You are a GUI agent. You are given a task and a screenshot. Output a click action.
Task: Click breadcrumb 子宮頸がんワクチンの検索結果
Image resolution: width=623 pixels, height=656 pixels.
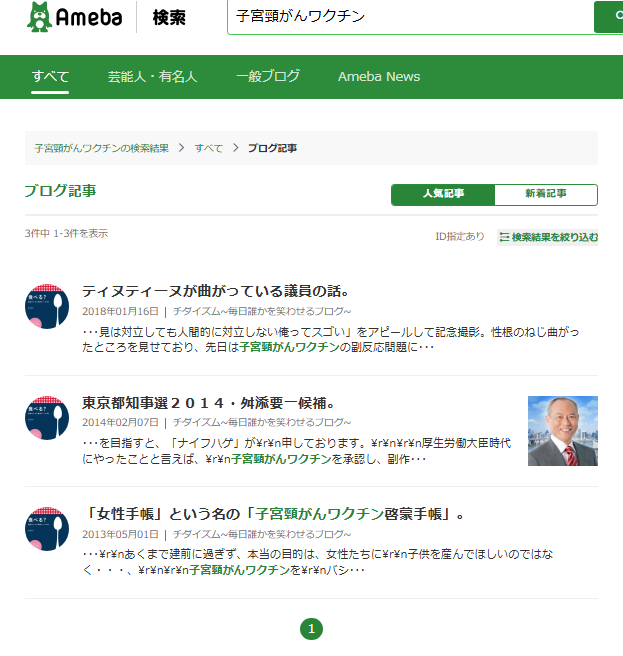point(102,148)
